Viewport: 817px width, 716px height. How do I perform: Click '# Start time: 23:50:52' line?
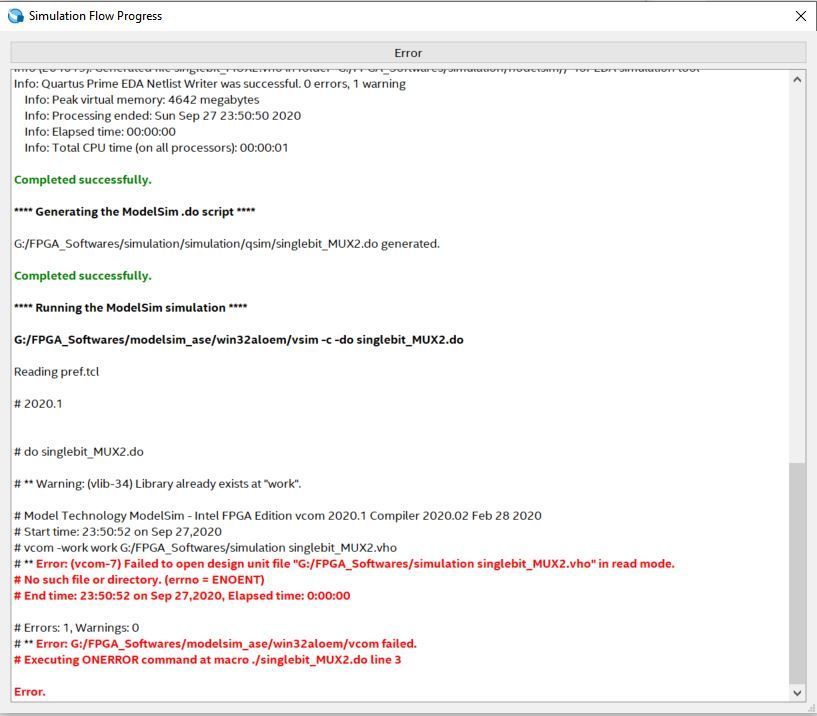(118, 532)
